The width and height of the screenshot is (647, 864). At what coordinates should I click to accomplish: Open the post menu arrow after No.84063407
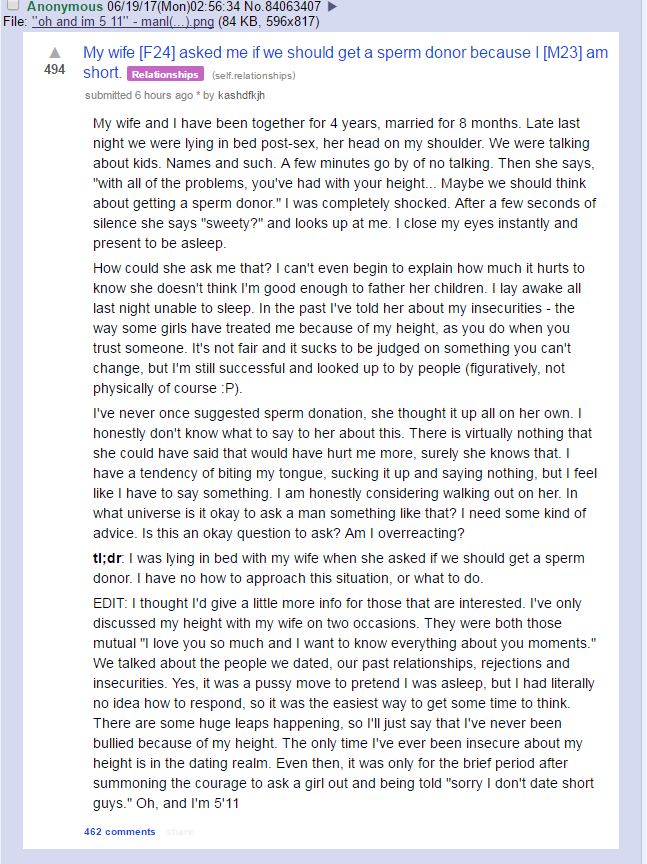point(333,6)
